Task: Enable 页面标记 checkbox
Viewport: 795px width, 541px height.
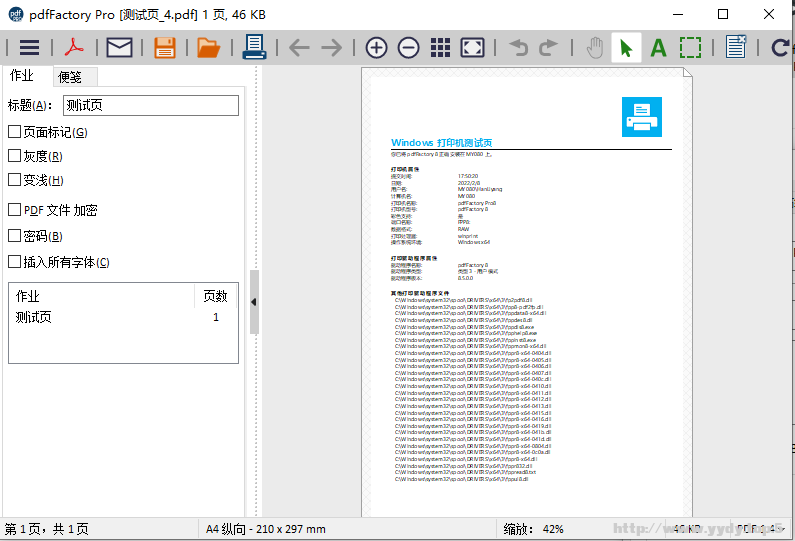Action: [x=15, y=132]
